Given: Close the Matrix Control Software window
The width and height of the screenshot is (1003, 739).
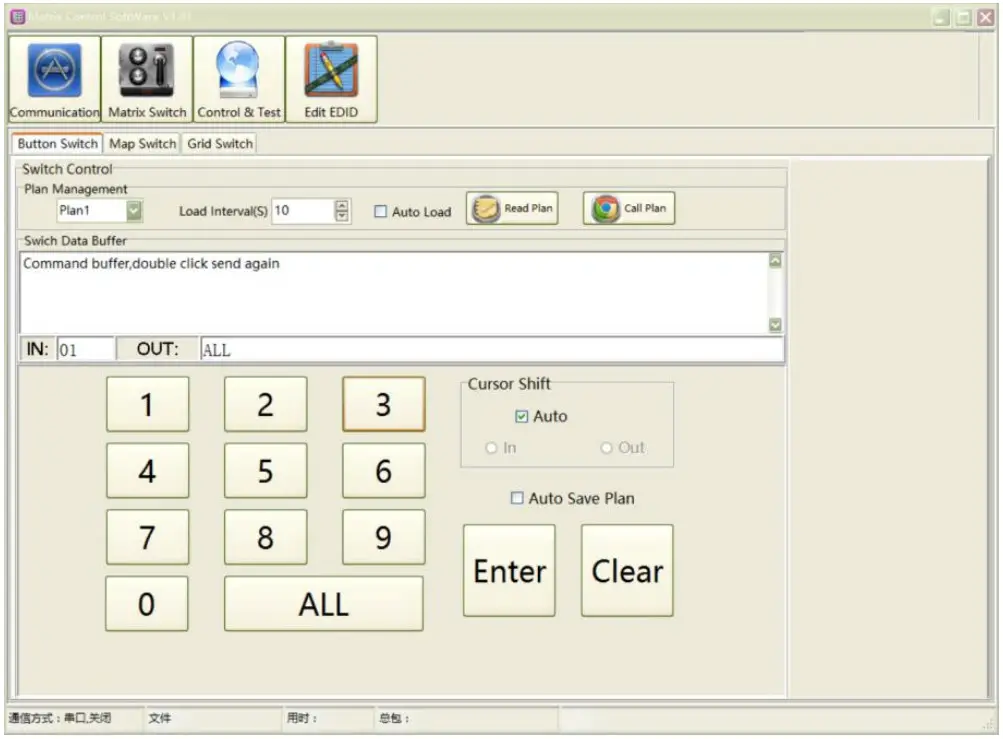Looking at the screenshot, I should tap(986, 17).
